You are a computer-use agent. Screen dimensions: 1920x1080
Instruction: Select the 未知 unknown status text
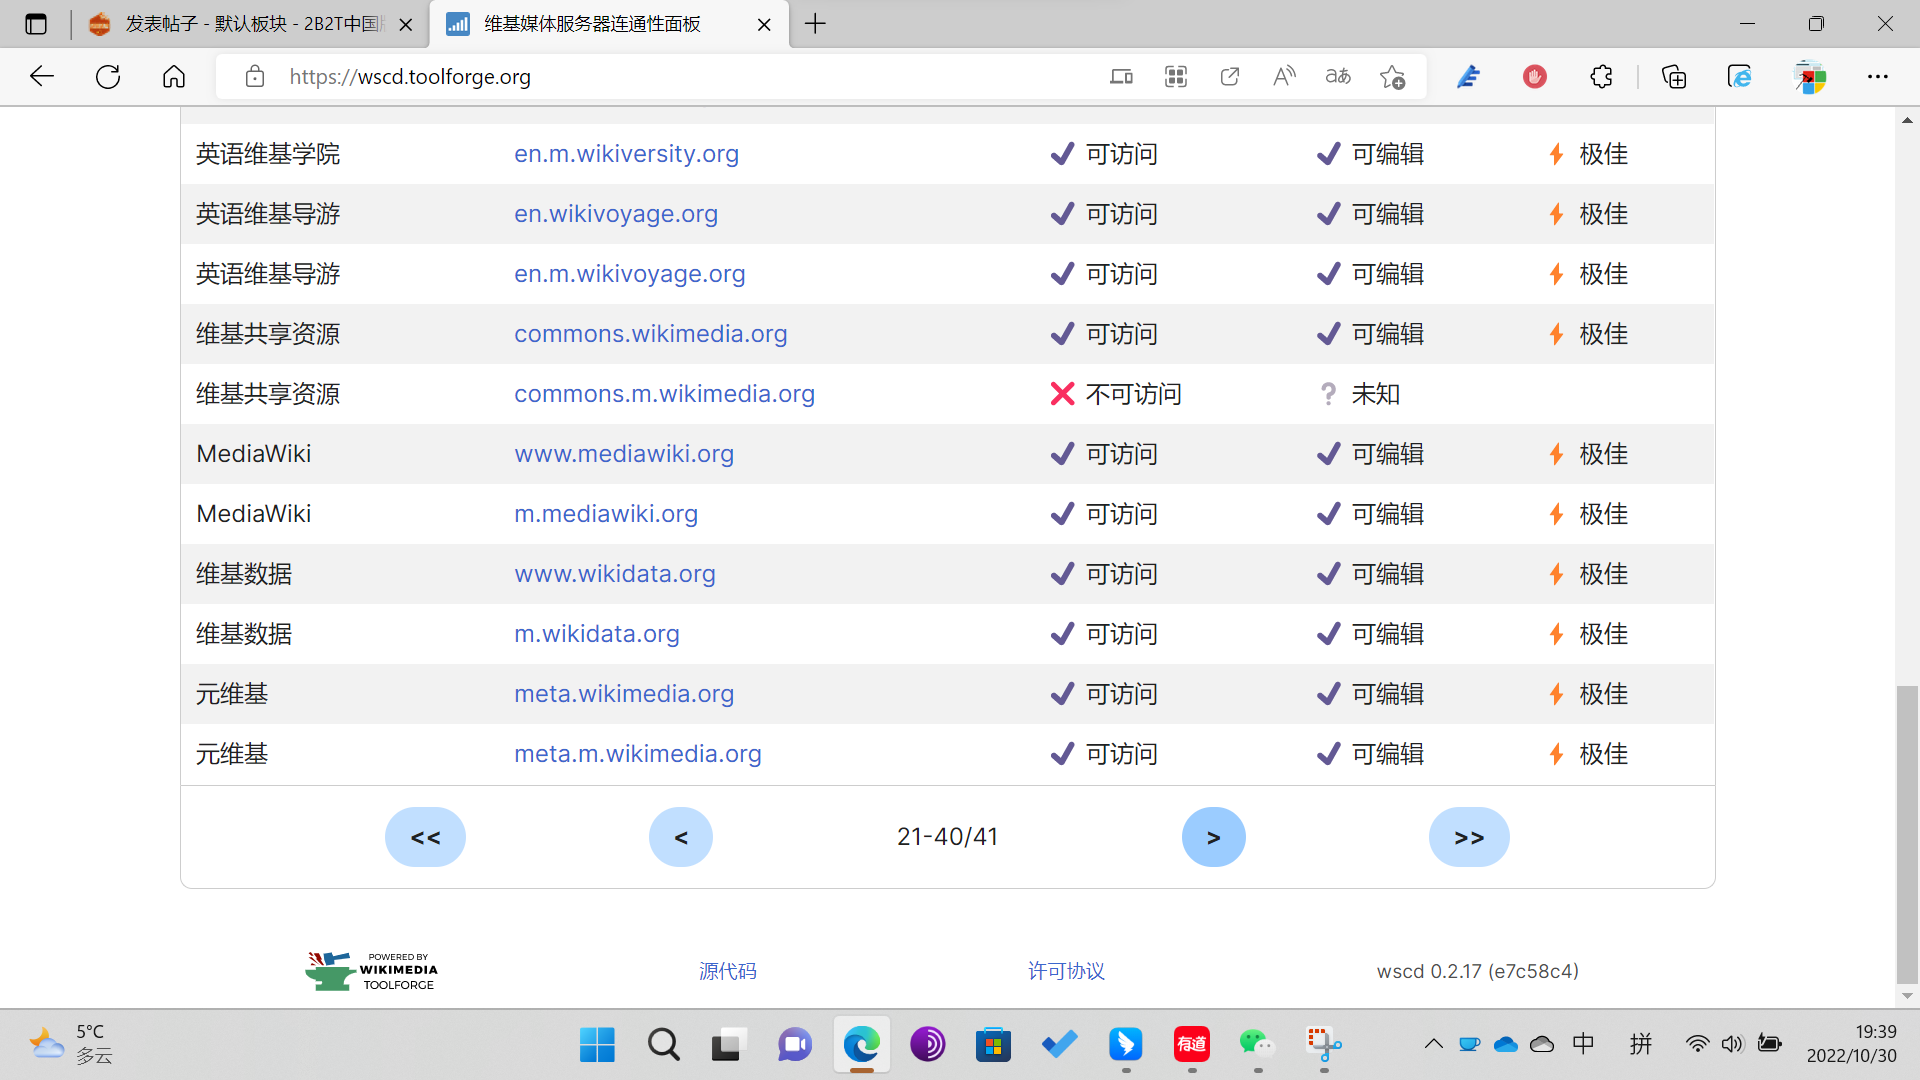point(1376,394)
